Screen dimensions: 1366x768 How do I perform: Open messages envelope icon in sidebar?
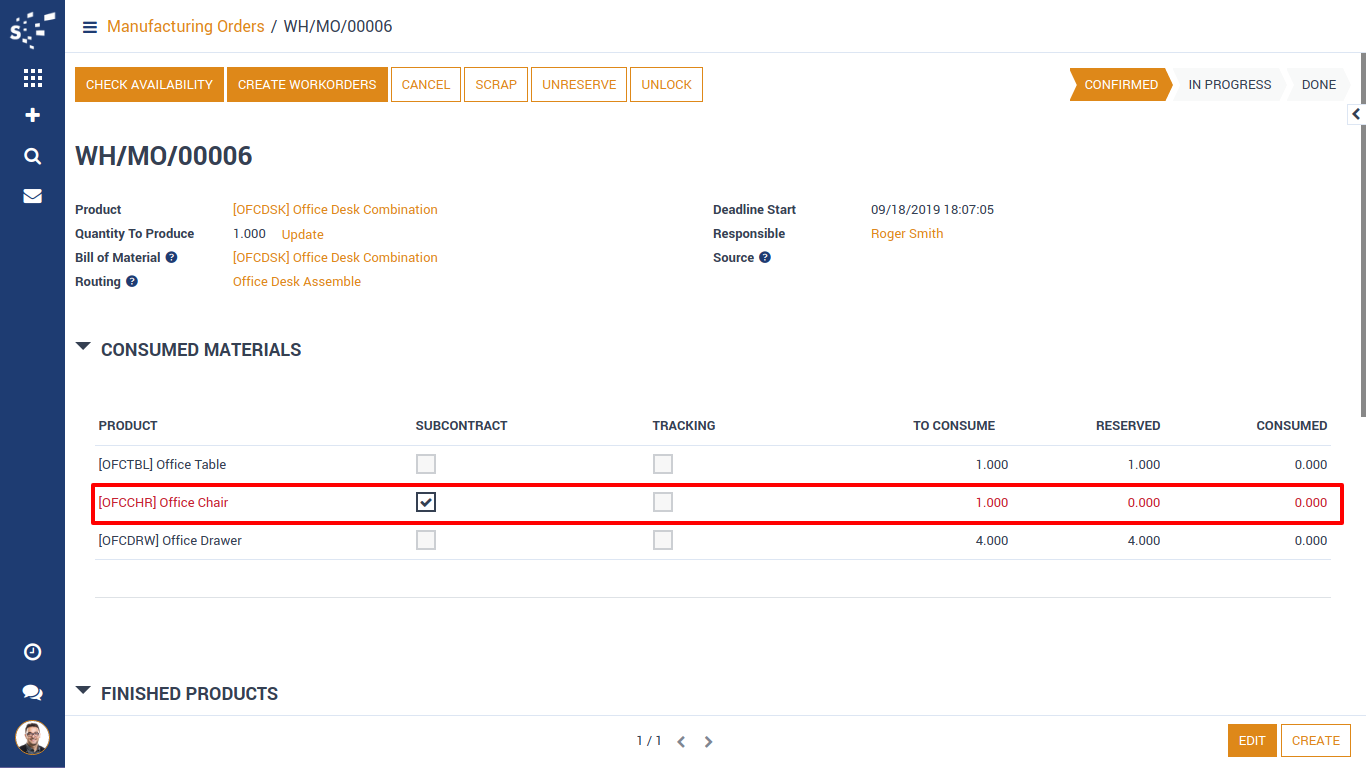(32, 196)
